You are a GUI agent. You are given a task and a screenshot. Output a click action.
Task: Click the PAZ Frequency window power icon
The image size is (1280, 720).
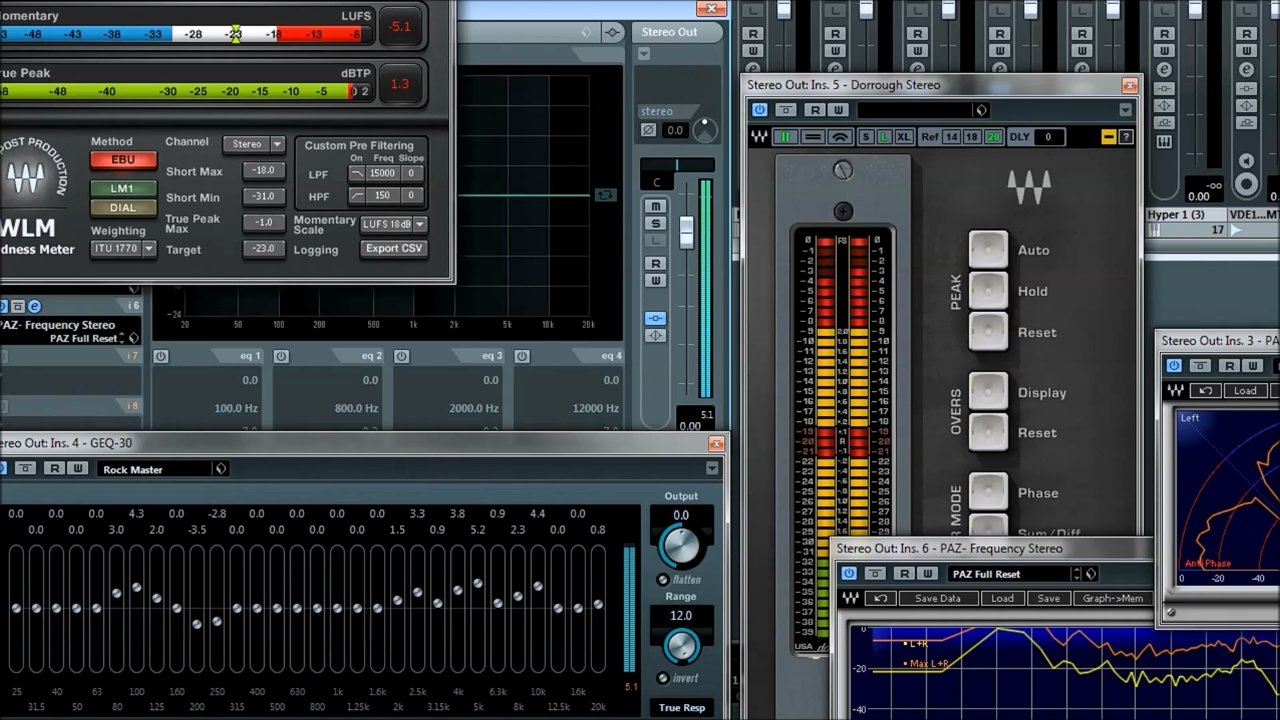tap(849, 574)
